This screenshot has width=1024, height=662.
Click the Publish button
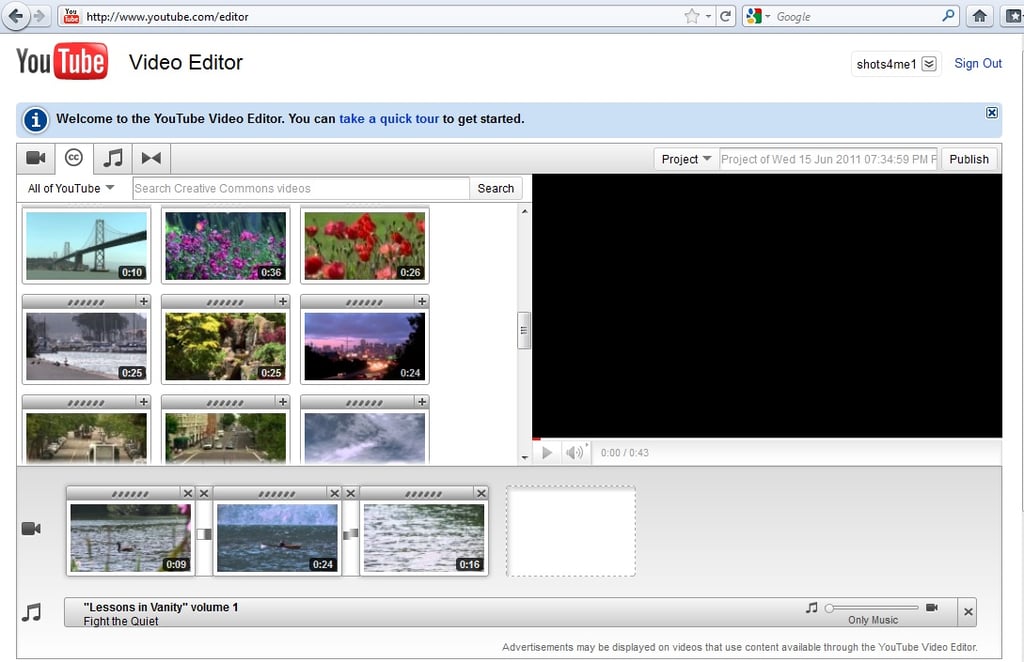click(968, 158)
